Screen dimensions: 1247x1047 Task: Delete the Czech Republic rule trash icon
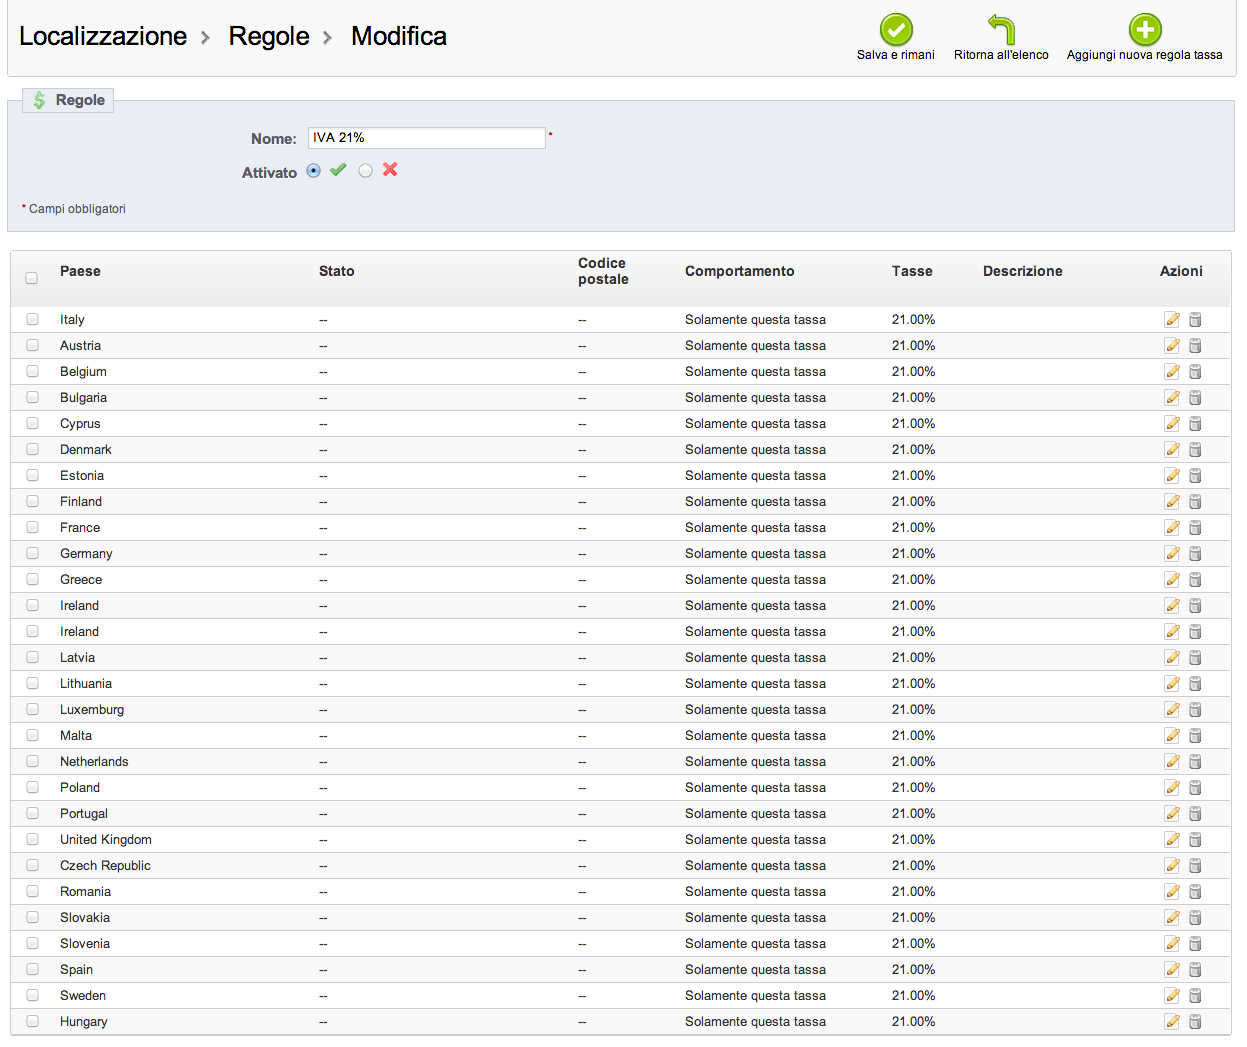pyautogui.click(x=1195, y=866)
